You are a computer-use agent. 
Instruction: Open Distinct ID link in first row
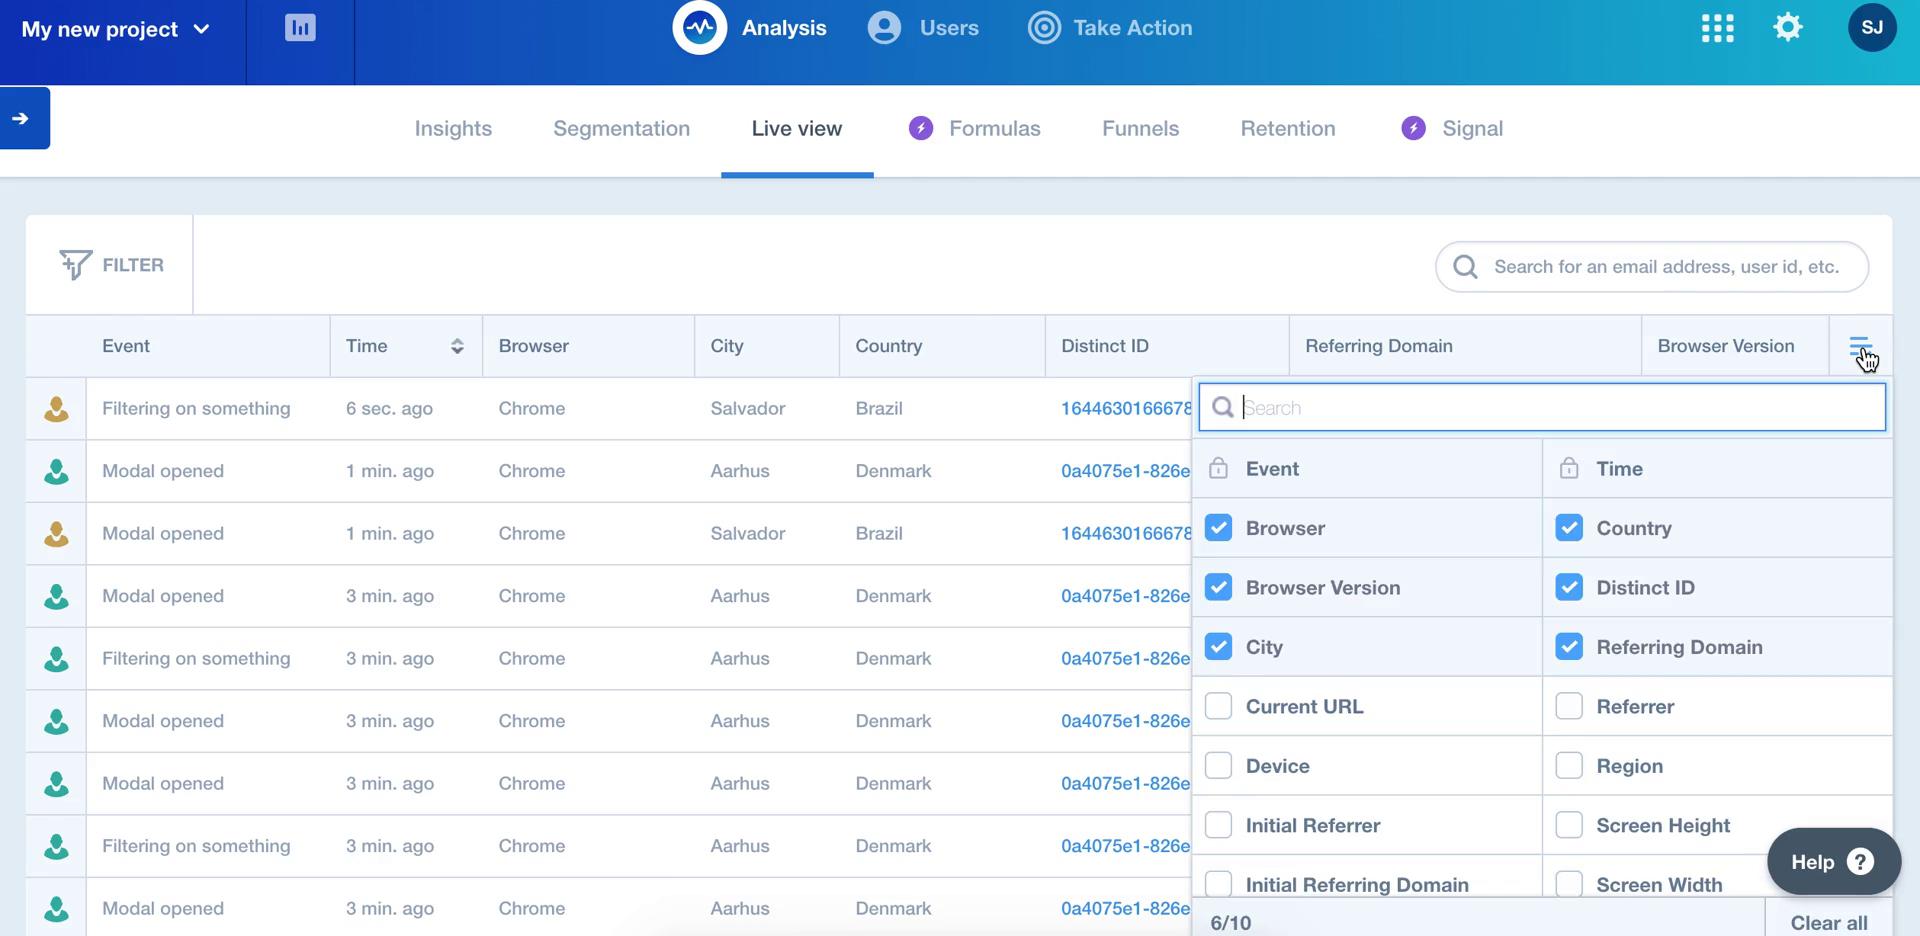[x=1126, y=408]
